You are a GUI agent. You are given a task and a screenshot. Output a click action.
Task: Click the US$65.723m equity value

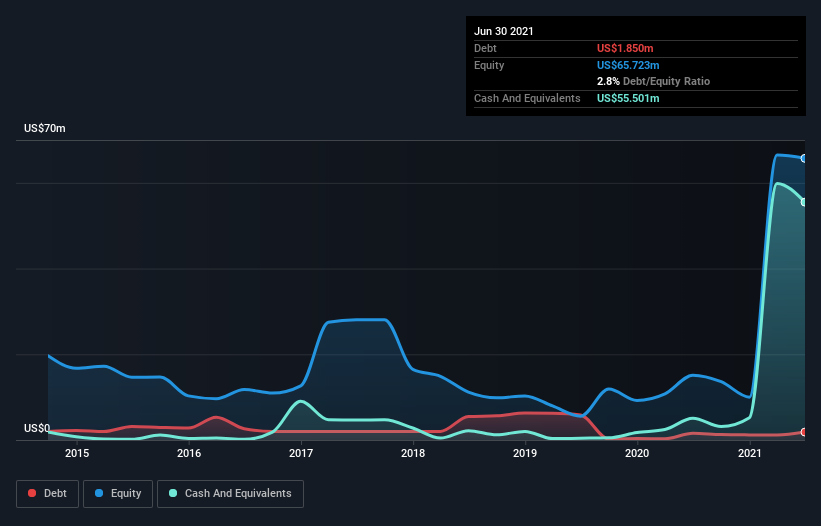tap(628, 65)
